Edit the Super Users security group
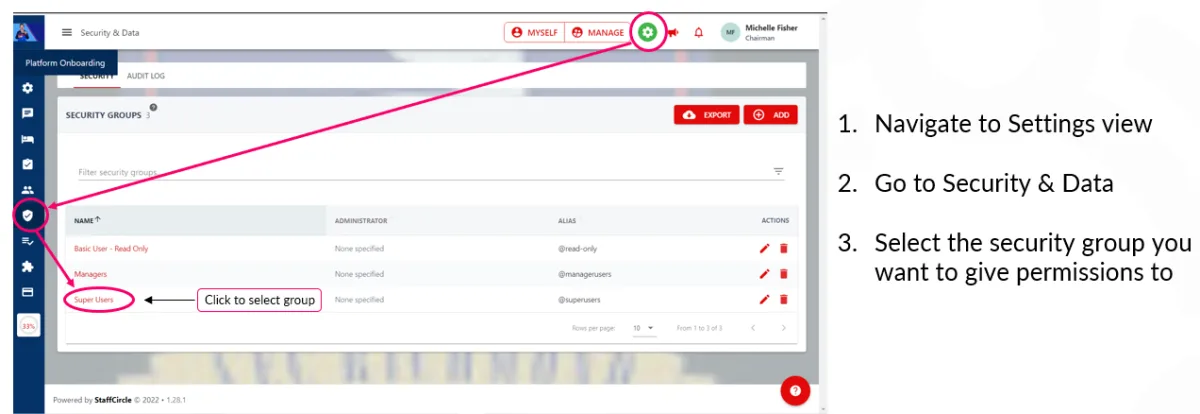1200x414 pixels. [x=765, y=299]
